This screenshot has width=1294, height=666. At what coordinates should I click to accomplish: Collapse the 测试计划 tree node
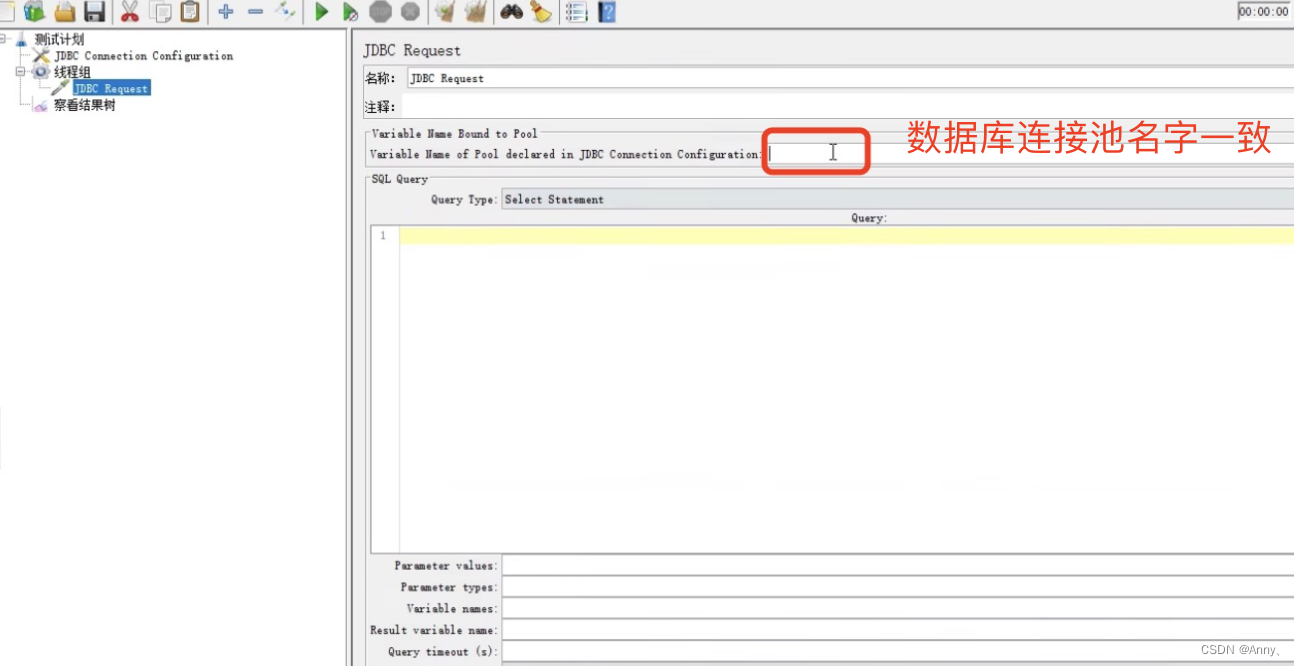tap(4, 40)
